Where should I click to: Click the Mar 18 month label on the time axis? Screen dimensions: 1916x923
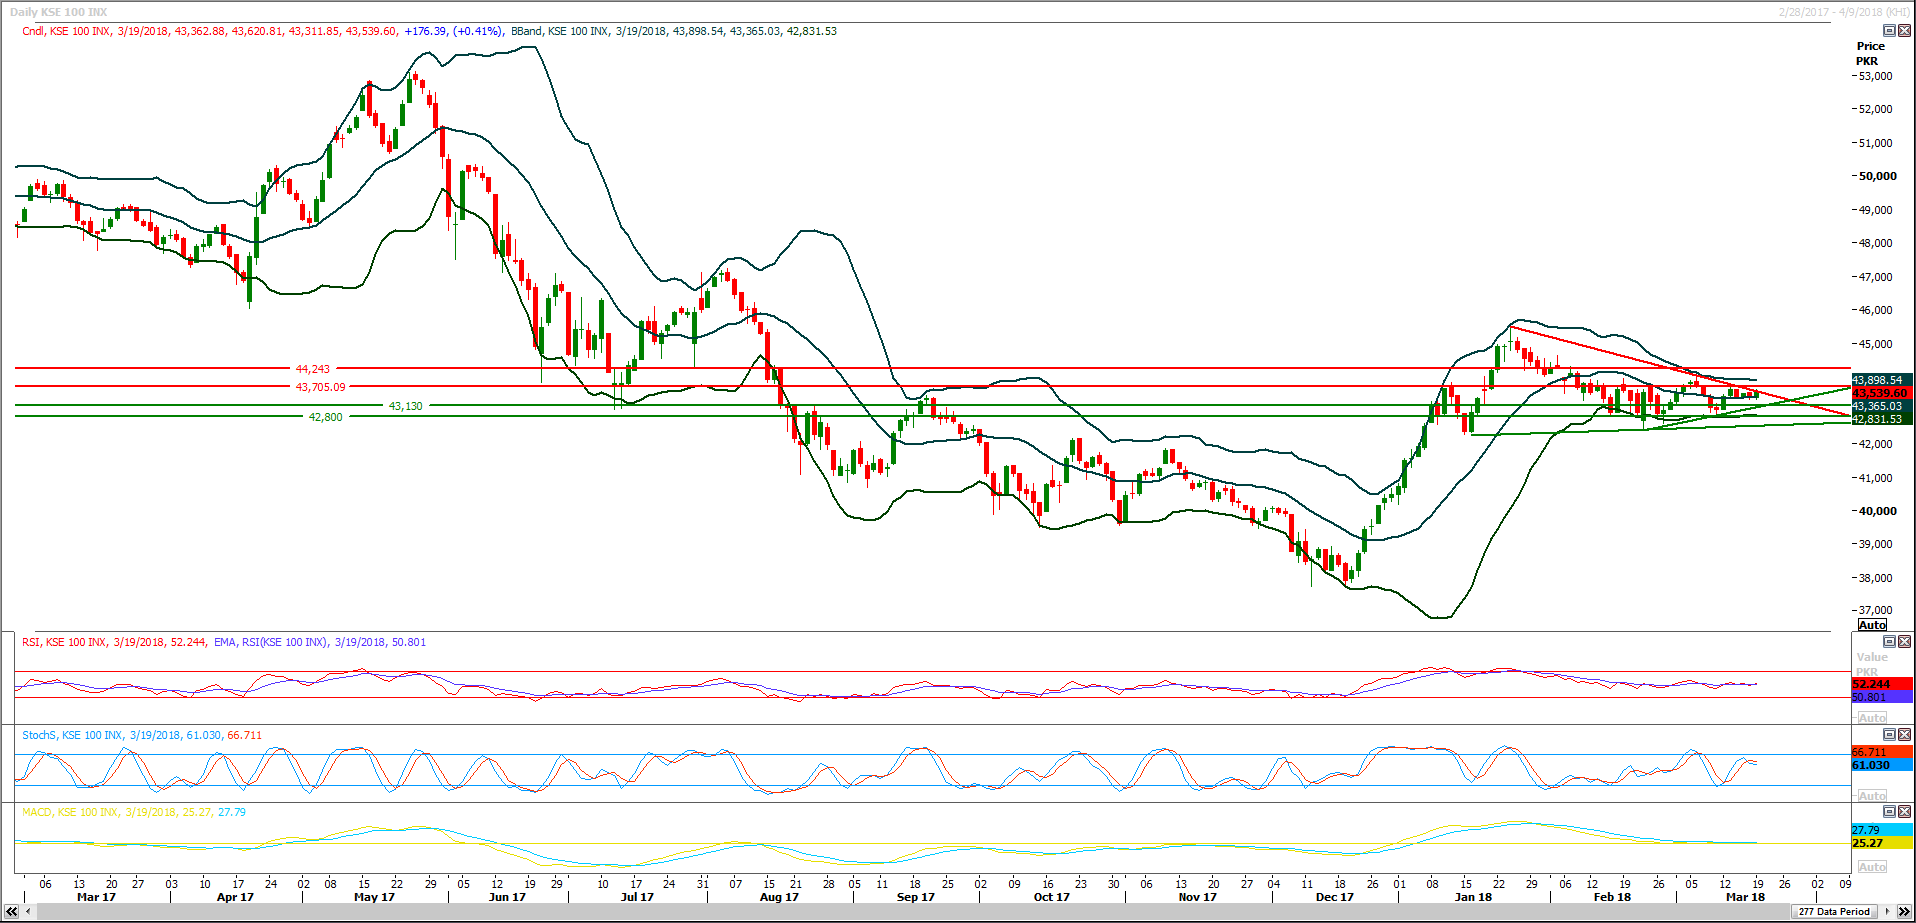(x=1746, y=897)
